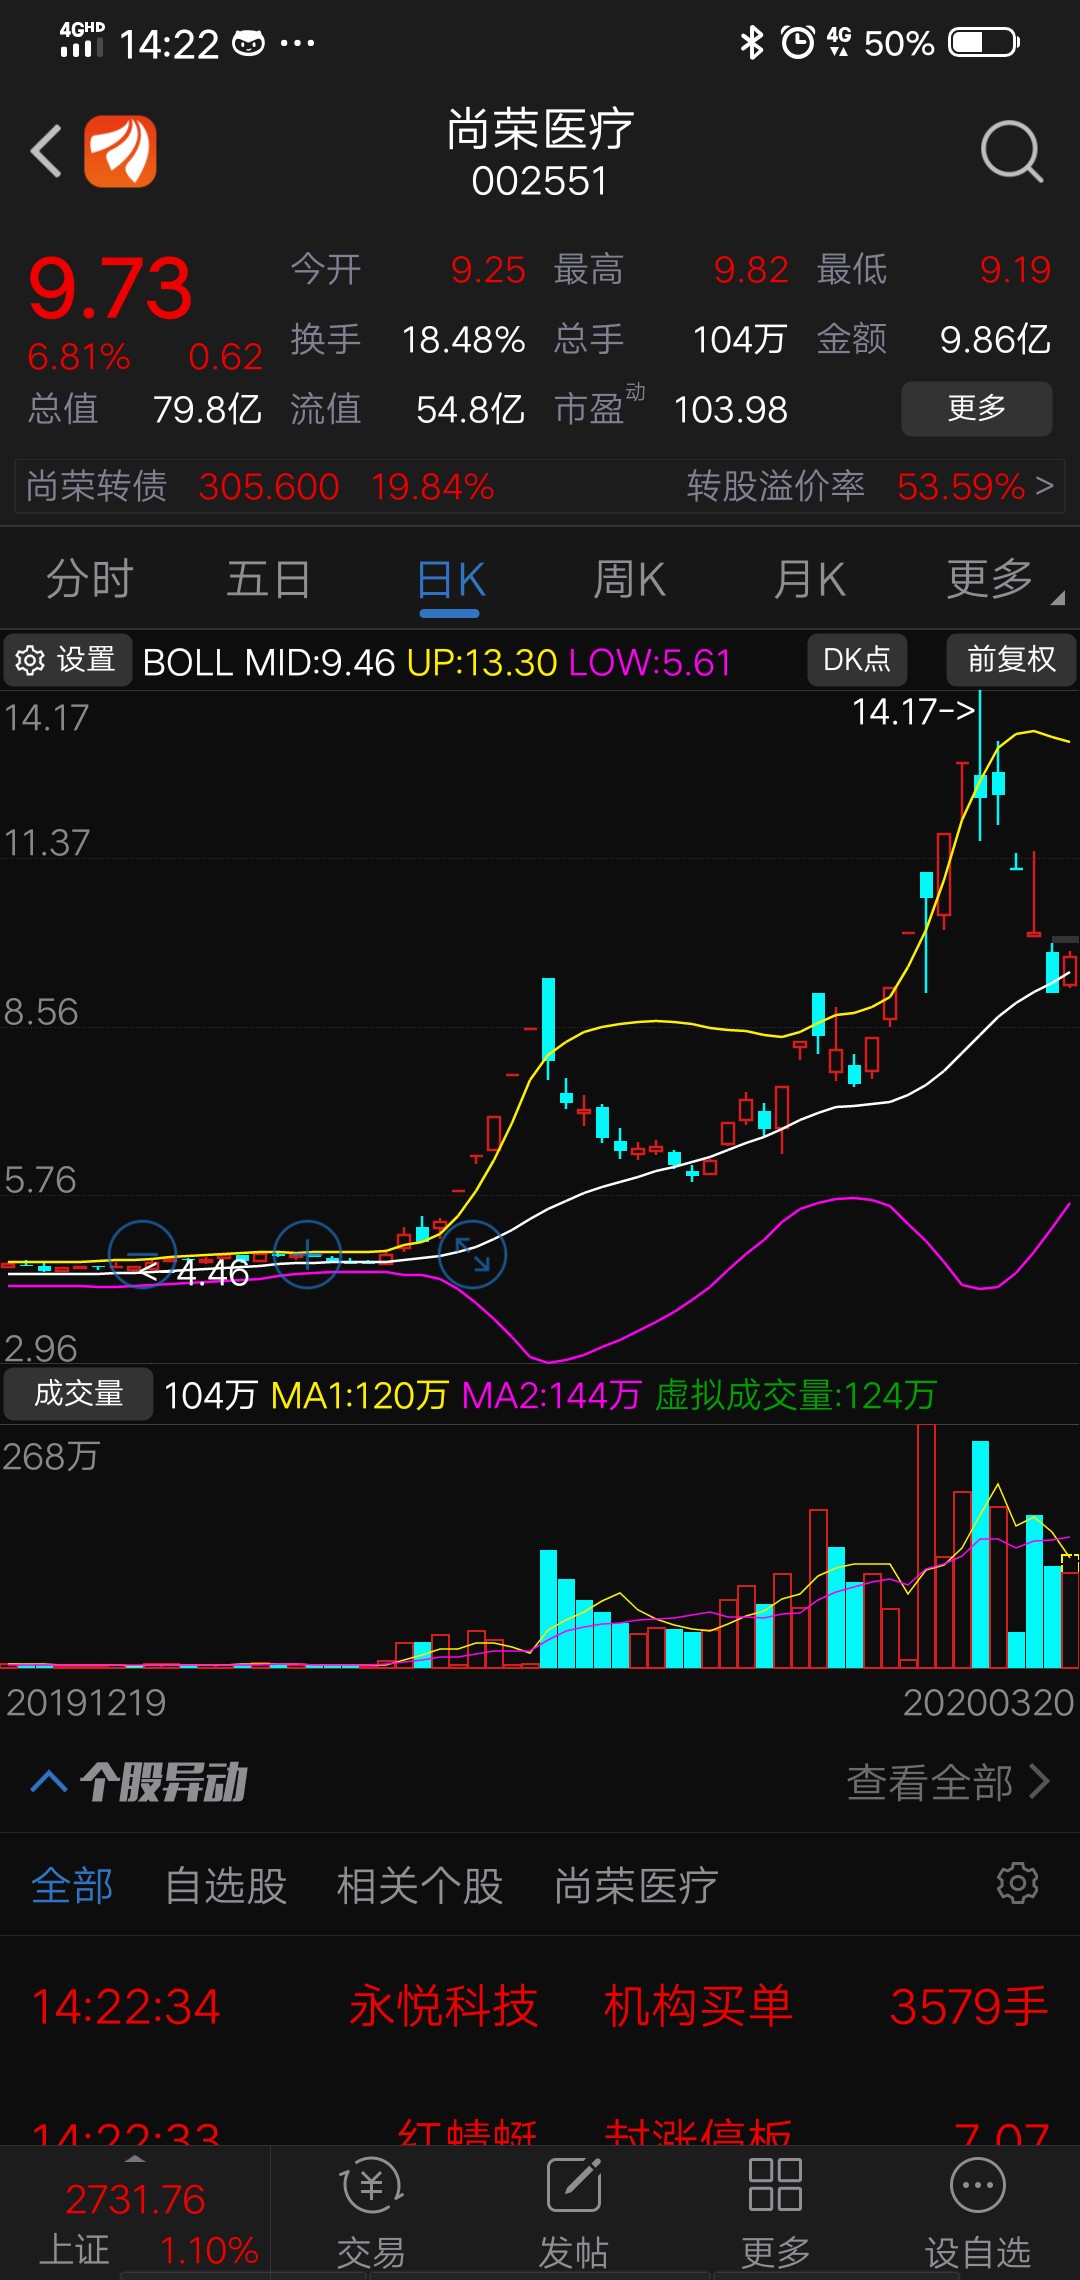
Task: Tap the 3579手 volume value
Action: [968, 2007]
